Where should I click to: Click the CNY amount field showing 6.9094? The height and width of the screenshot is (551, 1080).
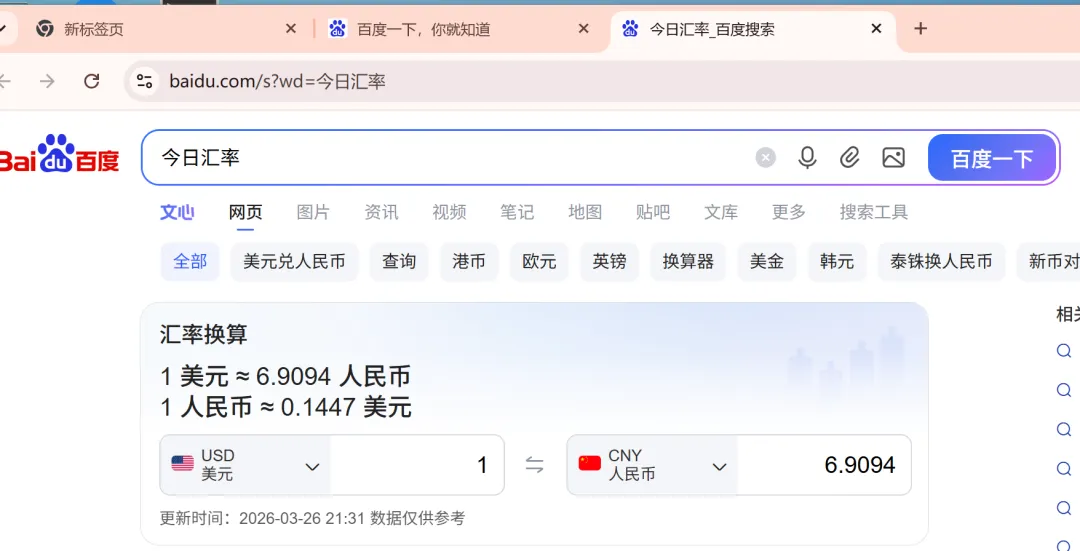pos(824,465)
